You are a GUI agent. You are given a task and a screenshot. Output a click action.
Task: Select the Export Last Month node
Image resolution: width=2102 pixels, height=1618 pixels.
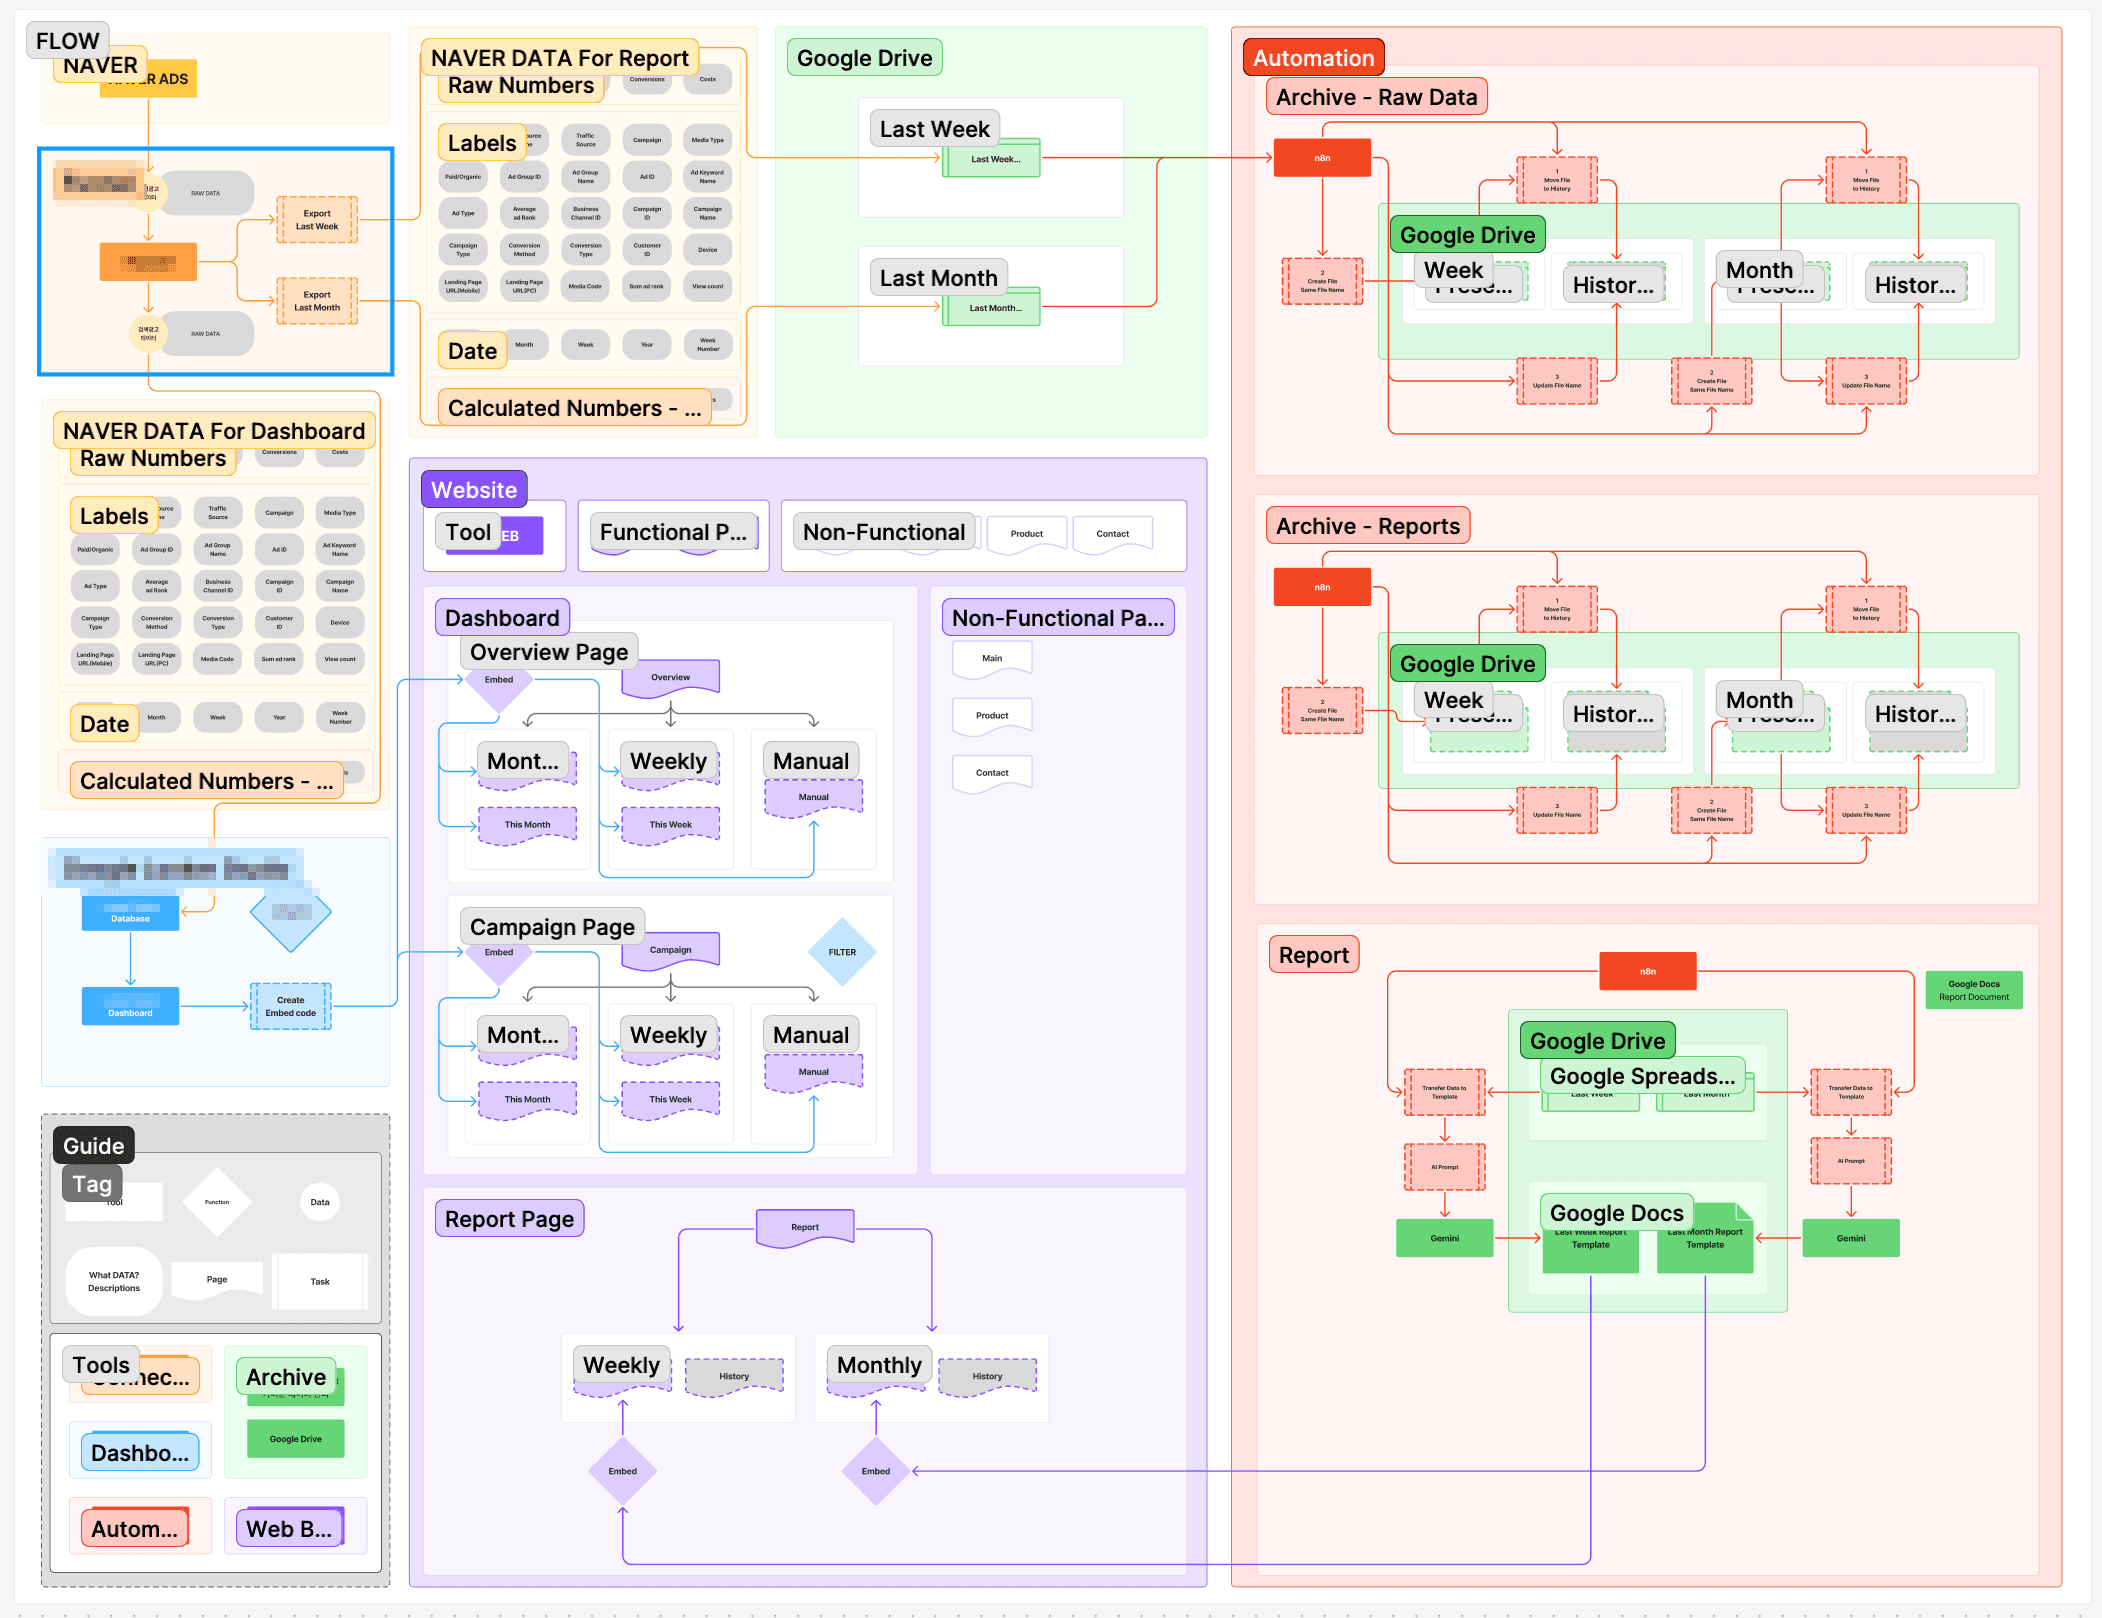tap(317, 301)
